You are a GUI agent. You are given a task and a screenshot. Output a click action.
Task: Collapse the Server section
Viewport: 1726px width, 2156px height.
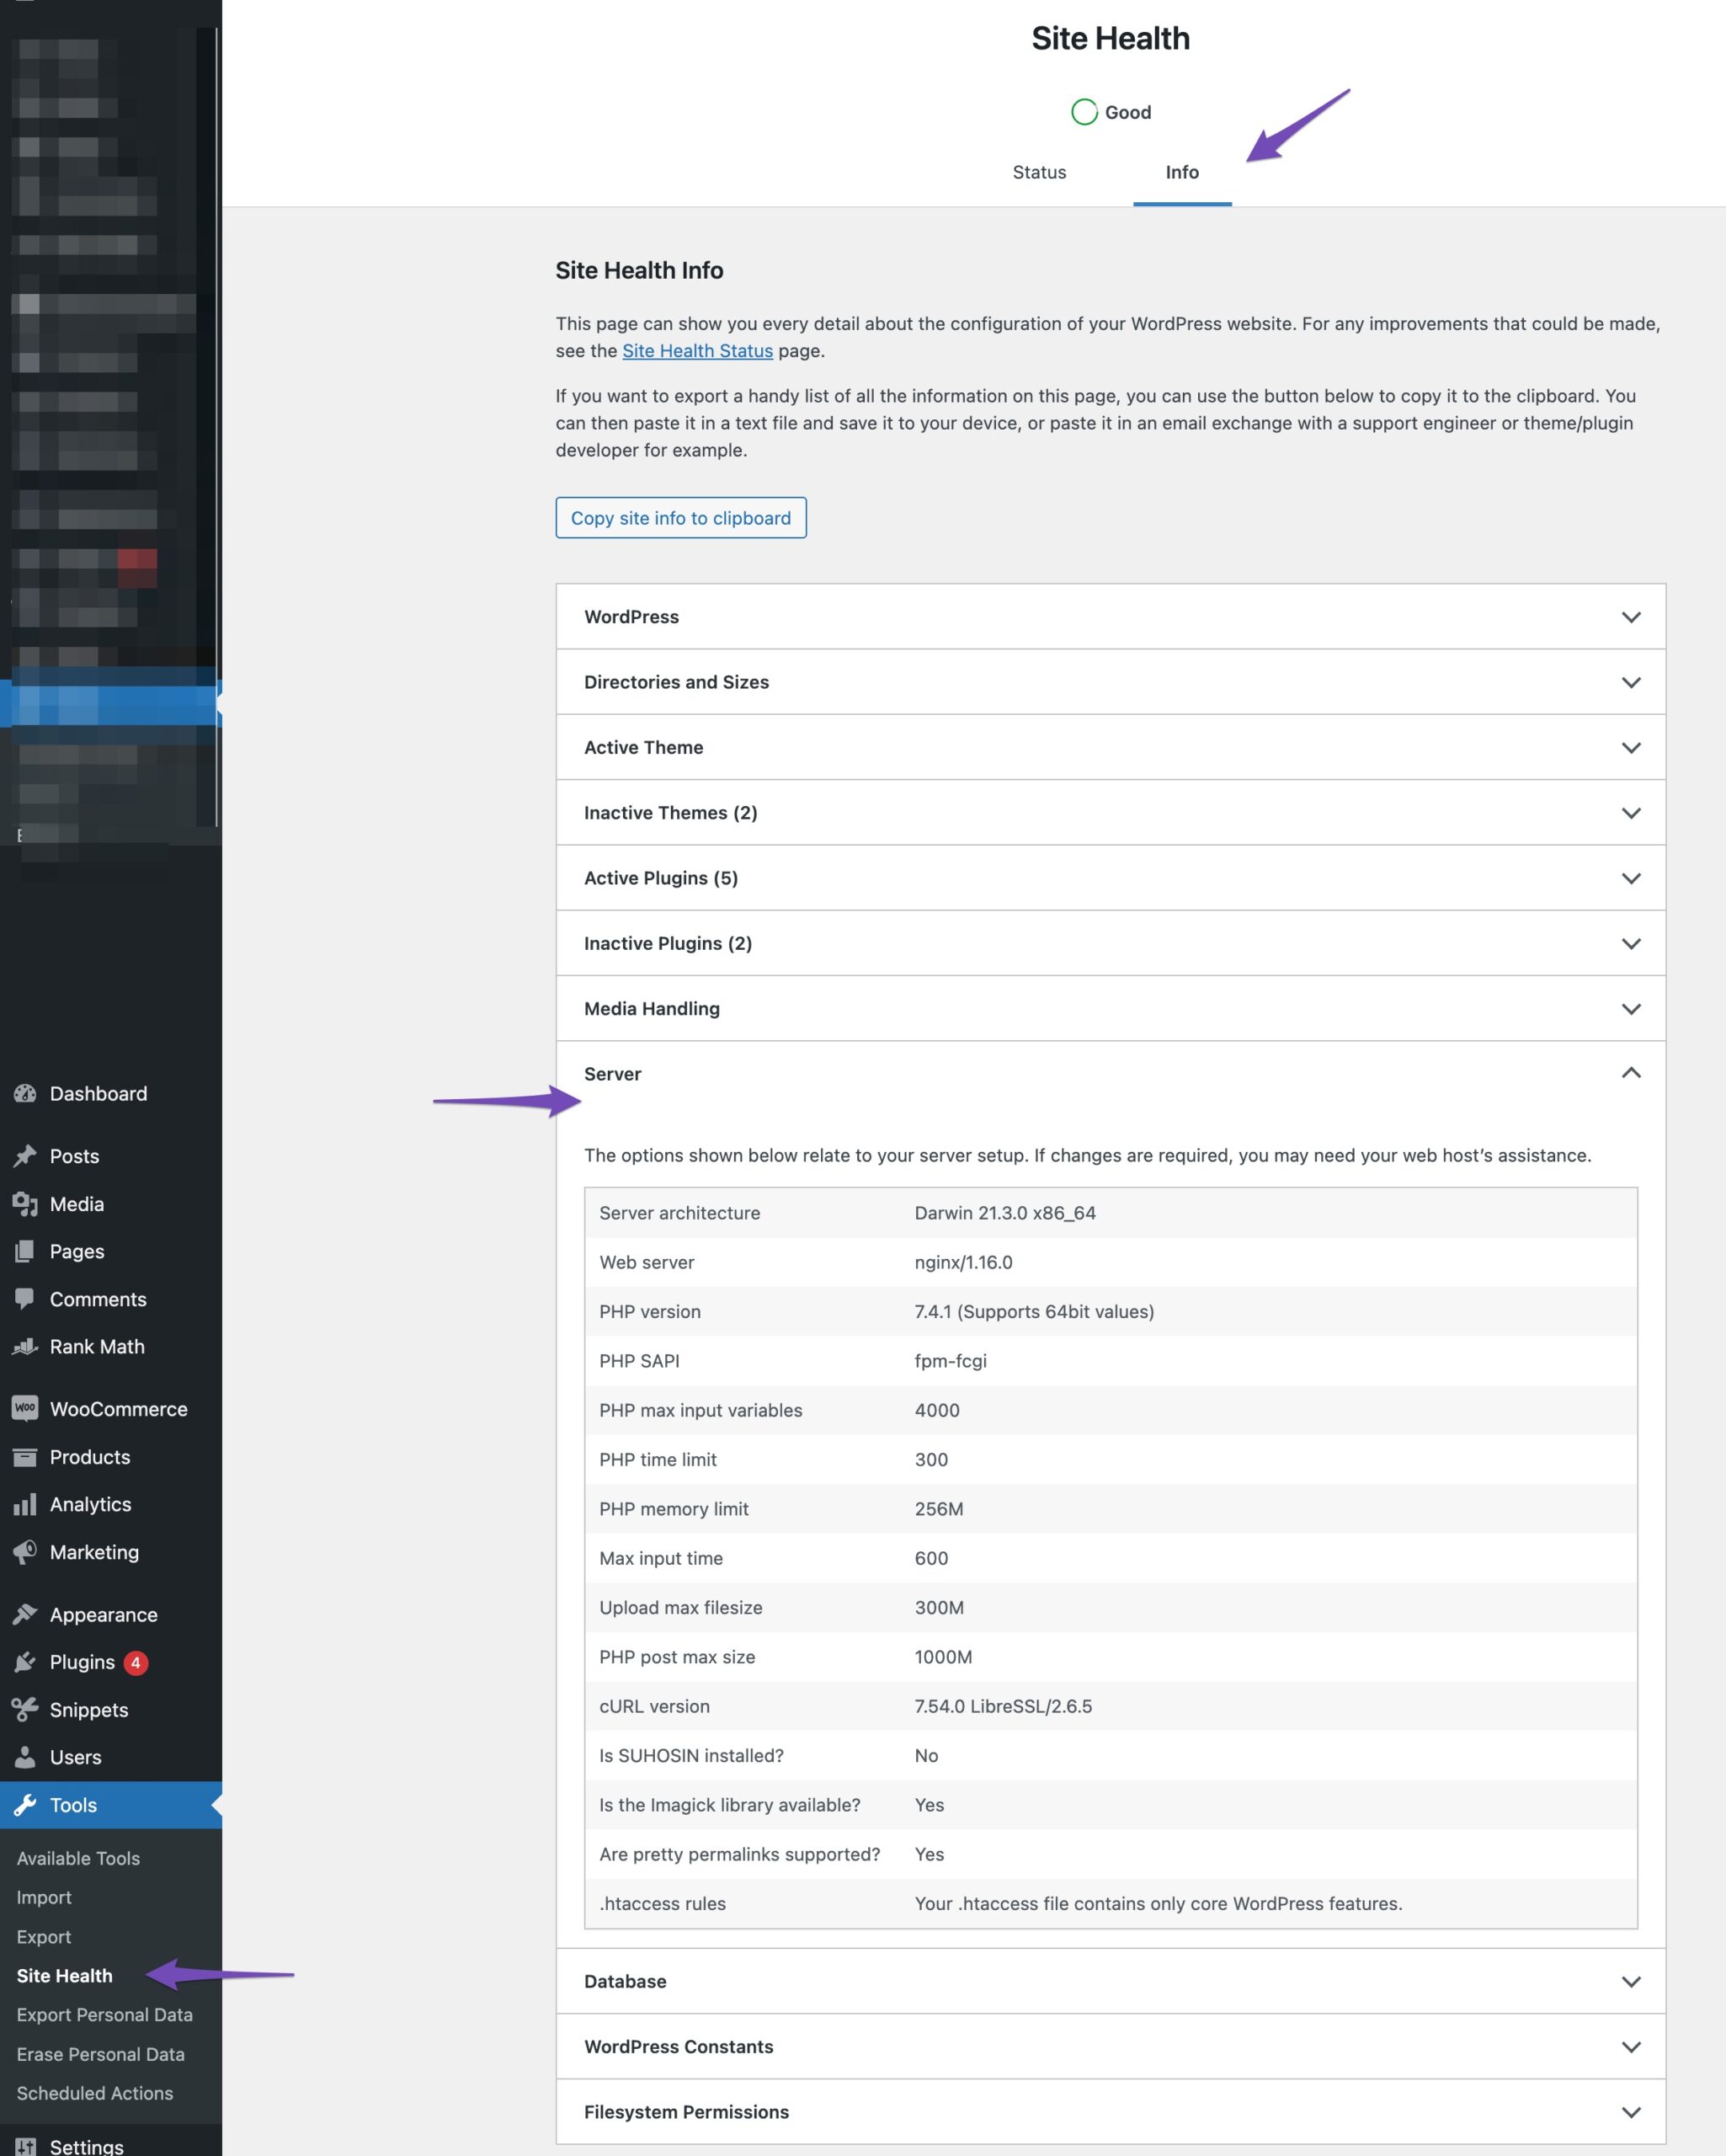pos(1629,1071)
